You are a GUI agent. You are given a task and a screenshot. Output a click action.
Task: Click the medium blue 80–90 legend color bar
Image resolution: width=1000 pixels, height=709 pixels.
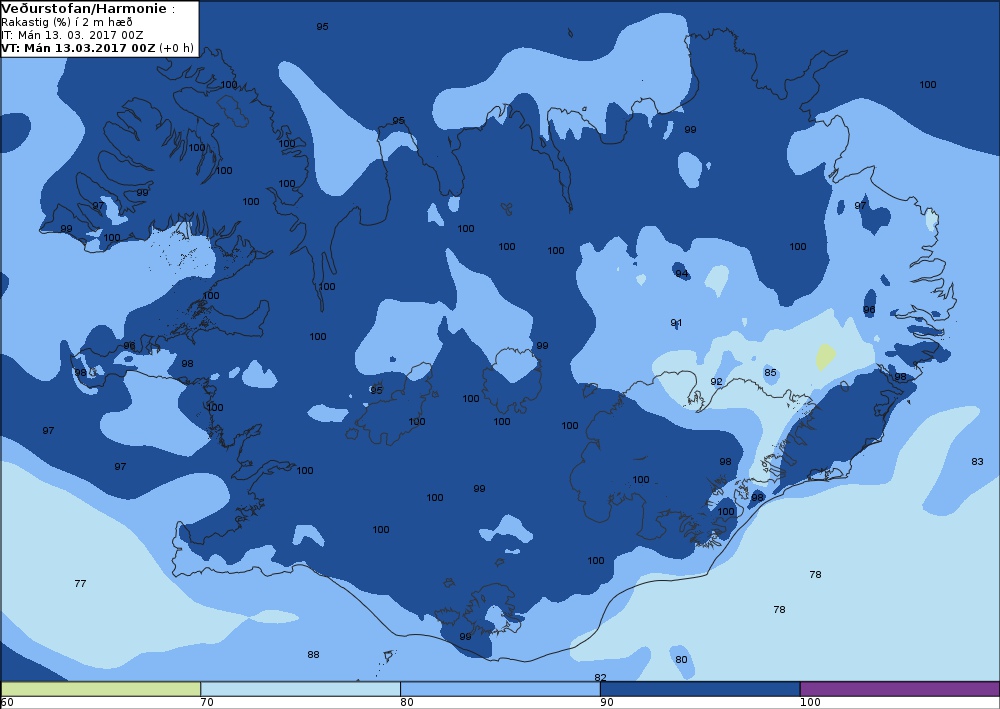pos(500,689)
